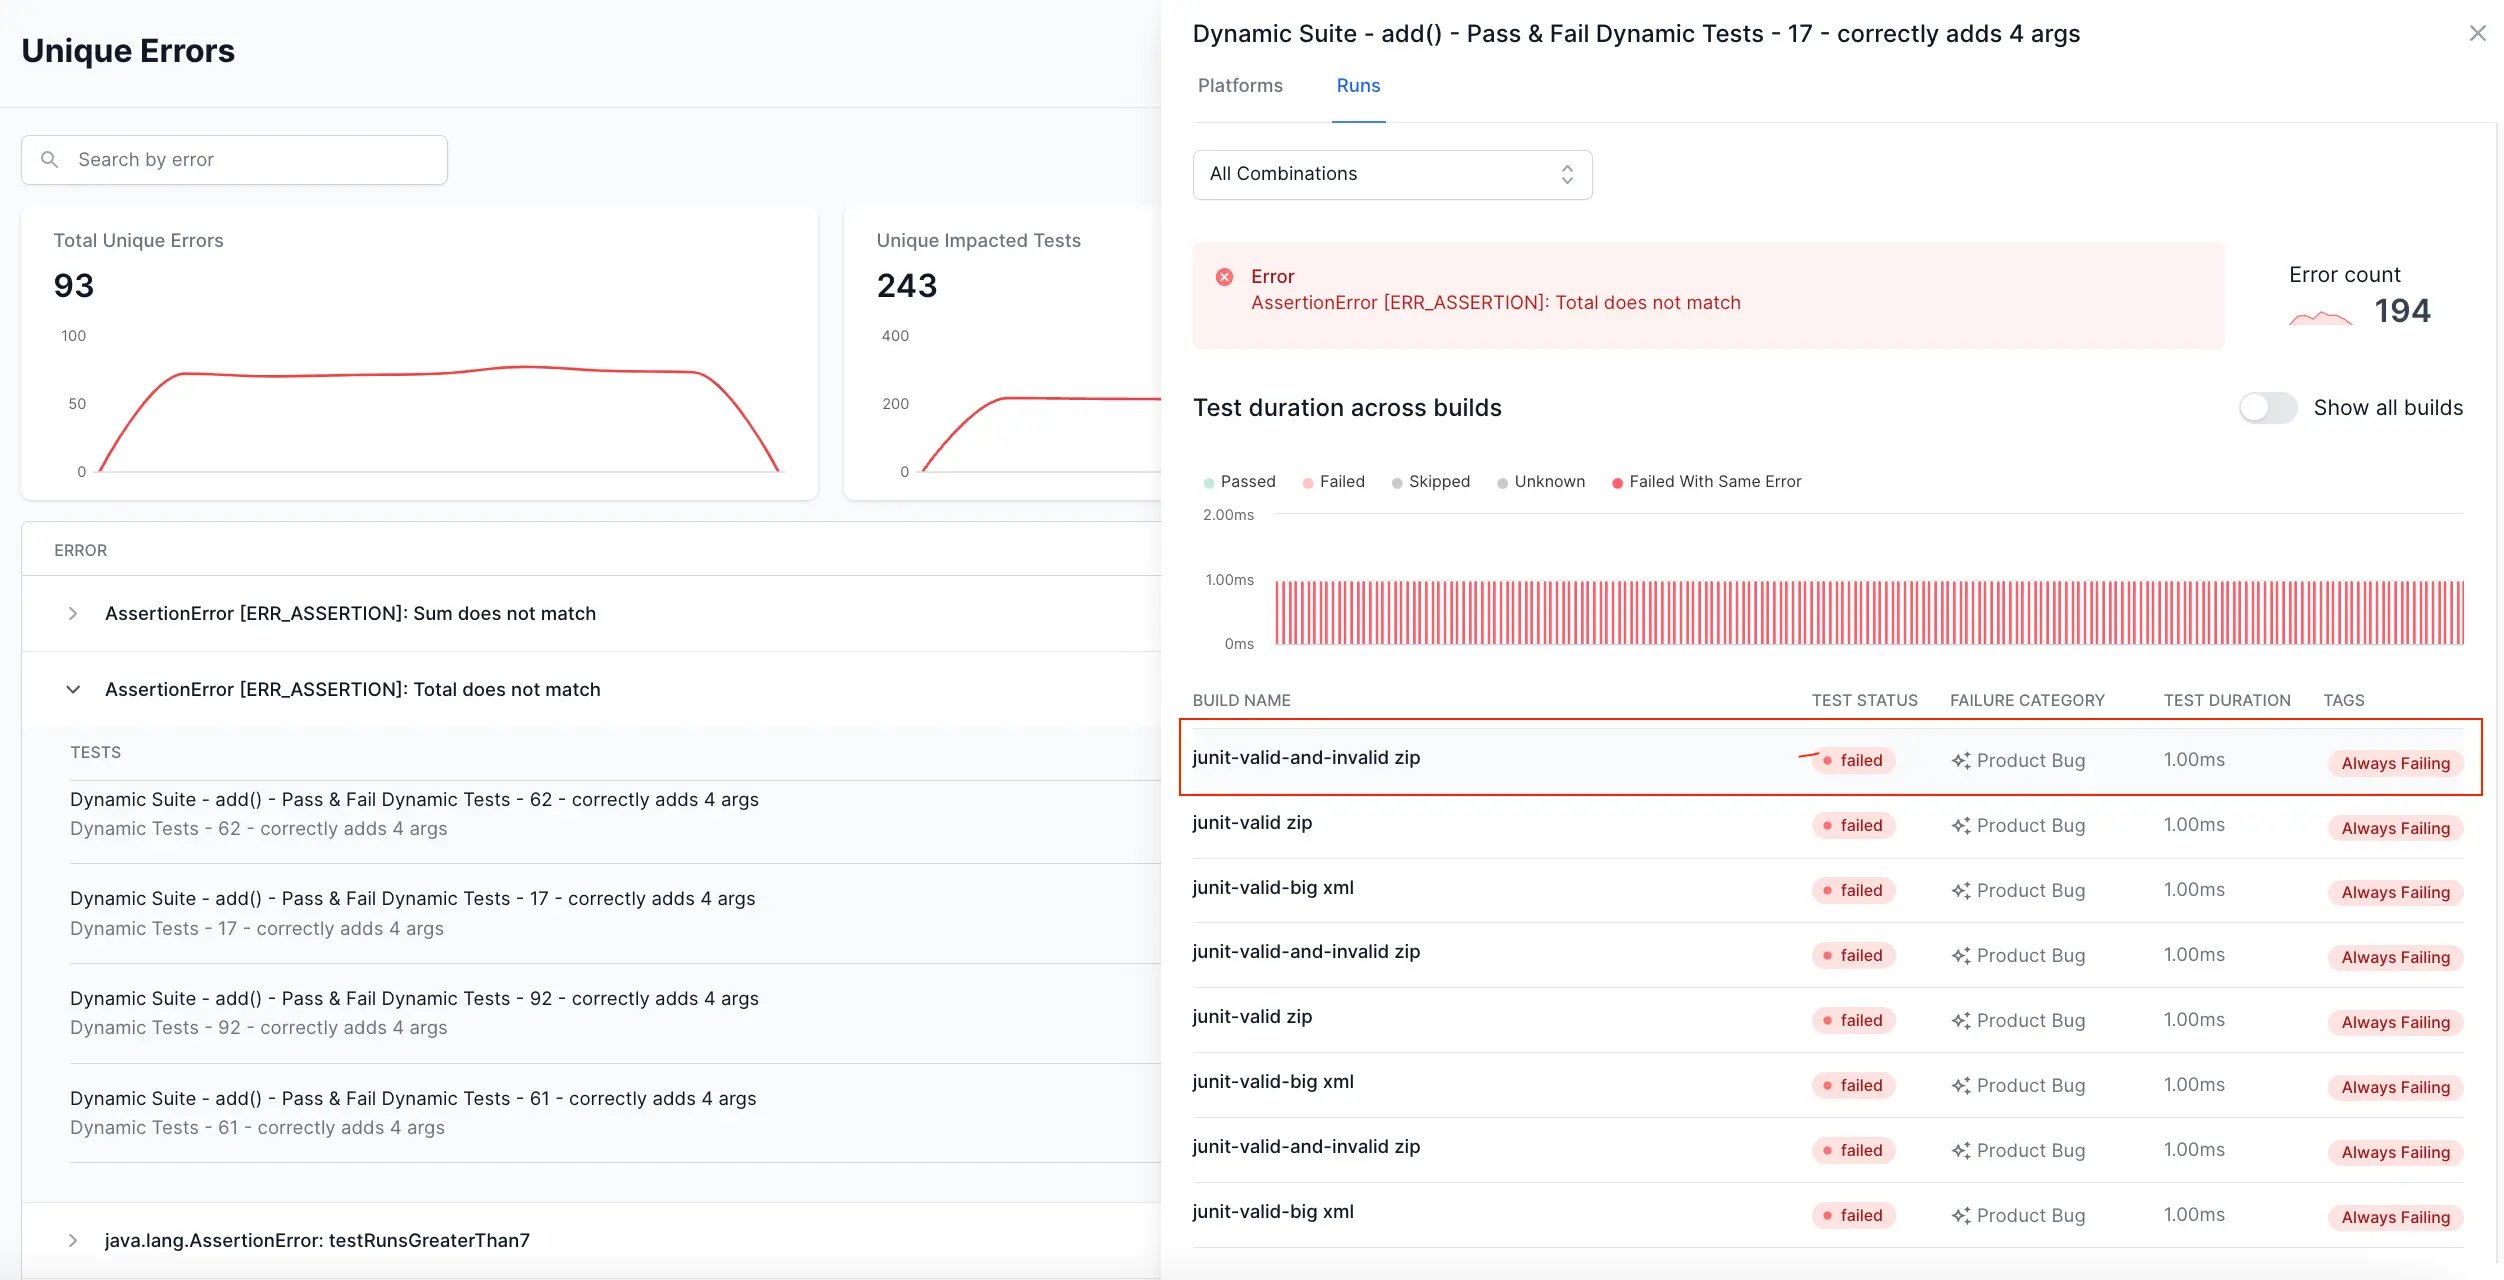Click the failed status badge in the second row
The width and height of the screenshot is (2504, 1280).
tap(1853, 826)
